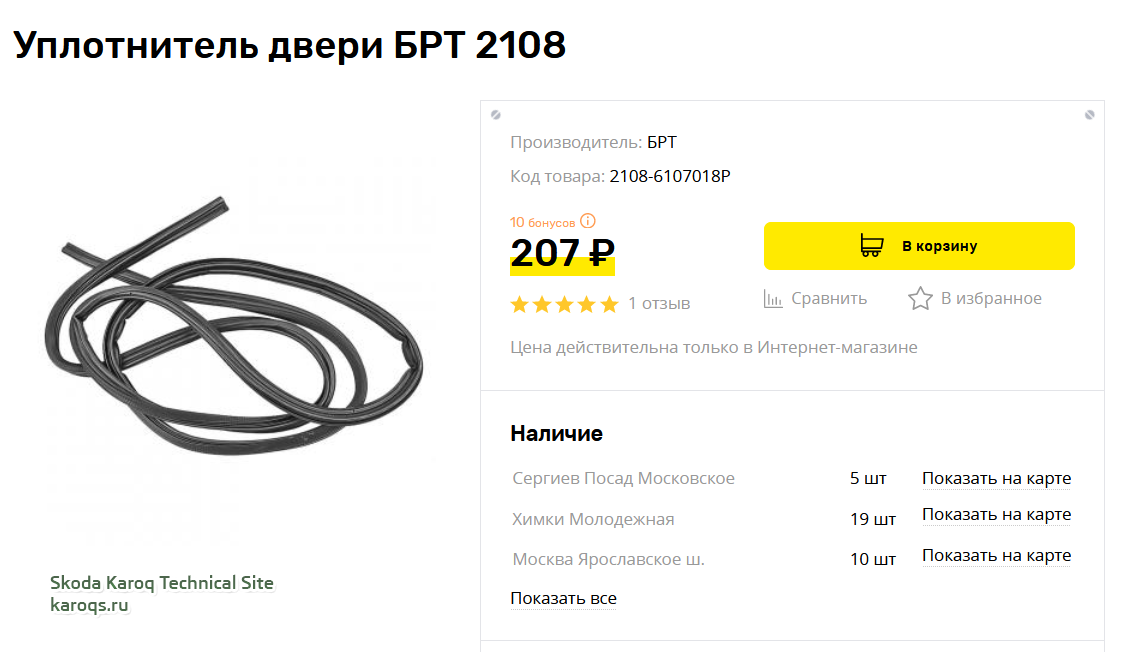Show Москва Ярославское store on map
Viewport: 1129px width, 652px height.
(996, 556)
